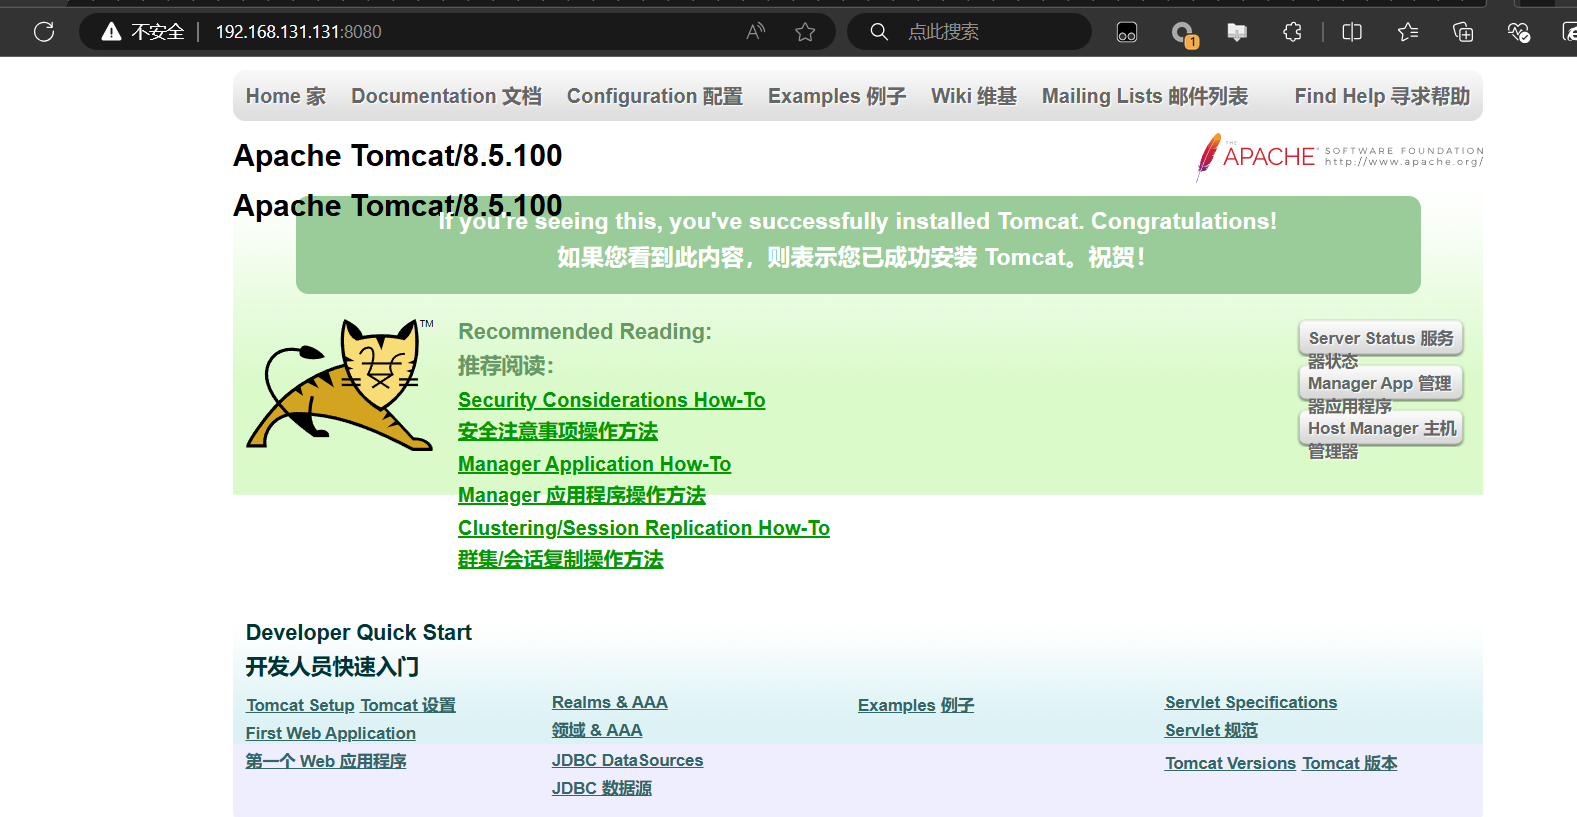Open Security Considerations How-To link

coord(612,400)
